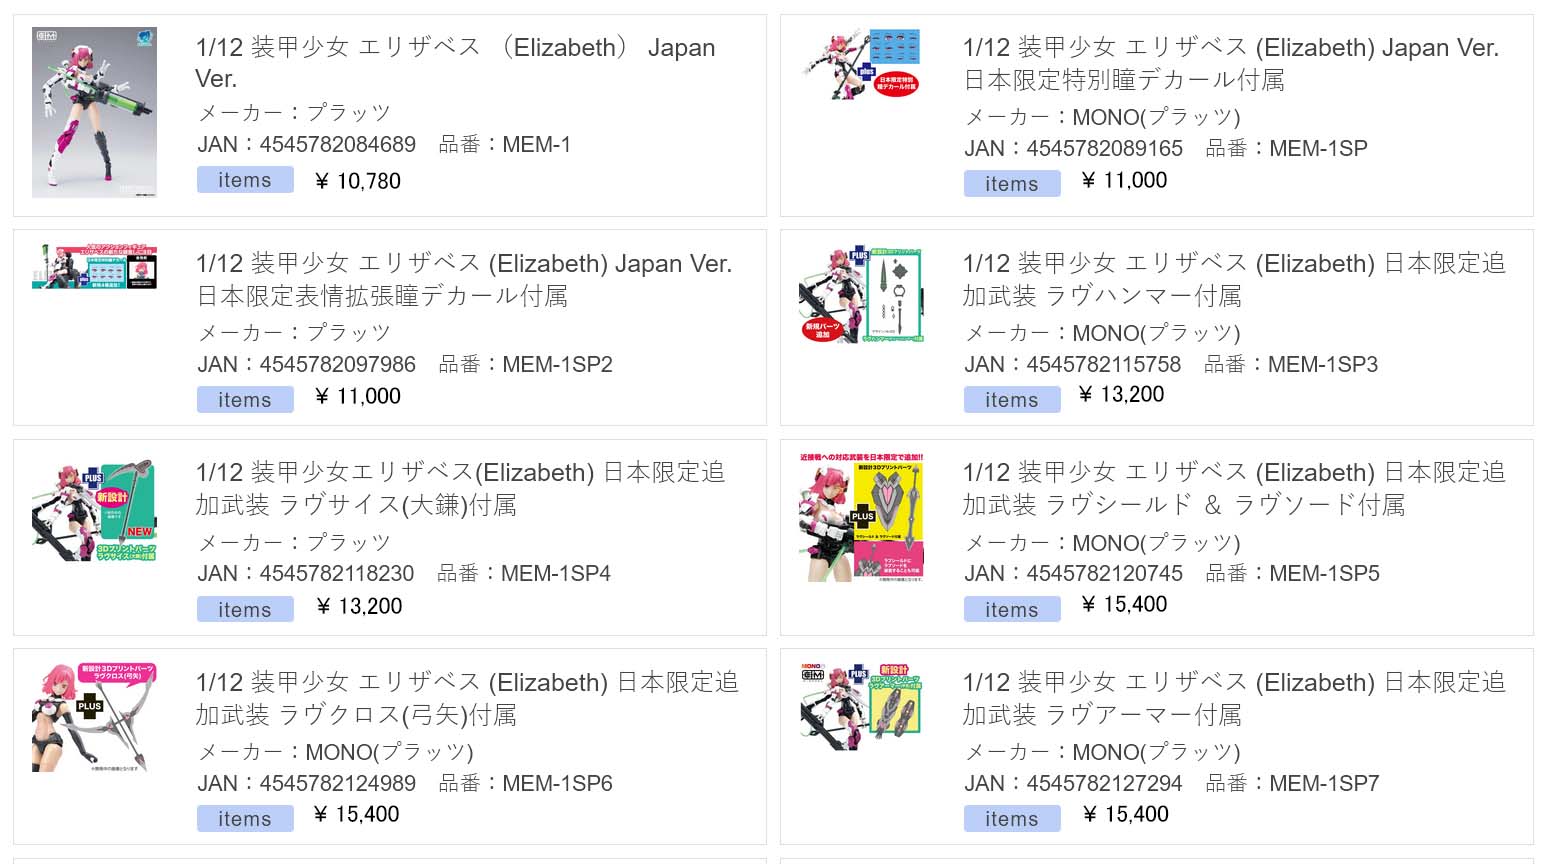Open the ラヴアーマー付属 product title
Image resolution: width=1548 pixels, height=864 pixels.
[1234, 698]
